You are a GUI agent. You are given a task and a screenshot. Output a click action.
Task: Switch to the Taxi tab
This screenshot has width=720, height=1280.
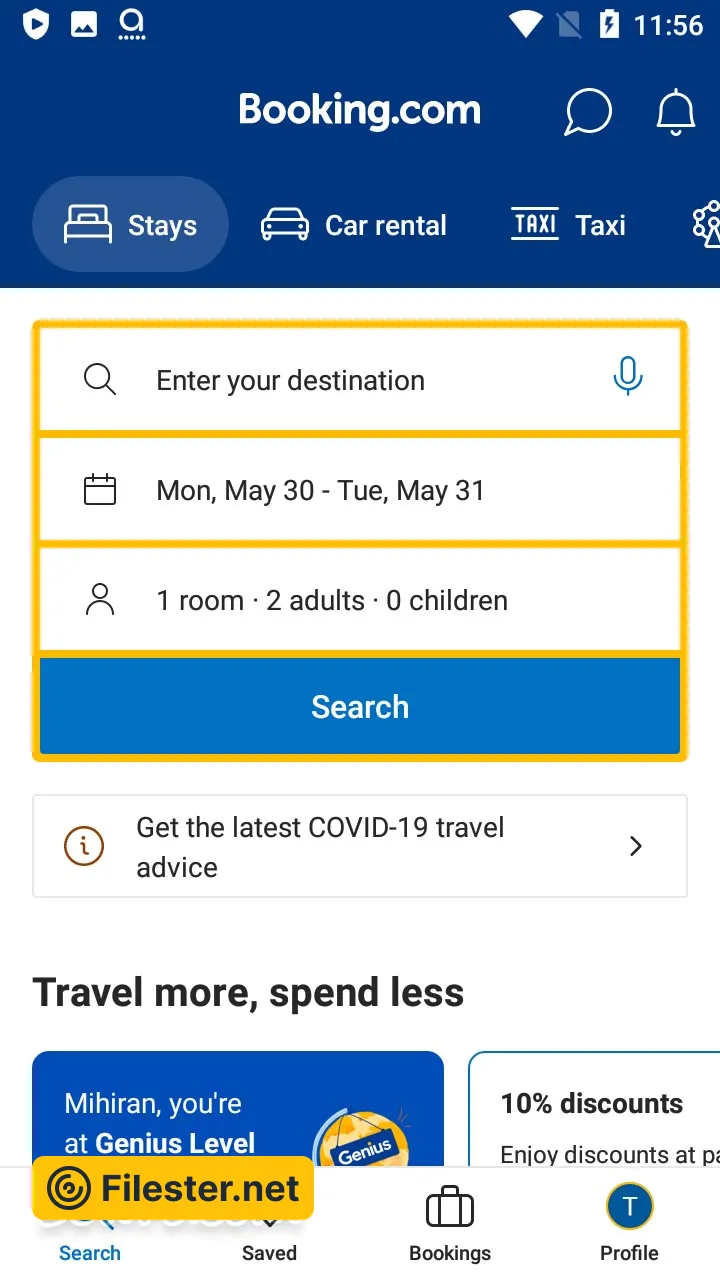coord(568,225)
